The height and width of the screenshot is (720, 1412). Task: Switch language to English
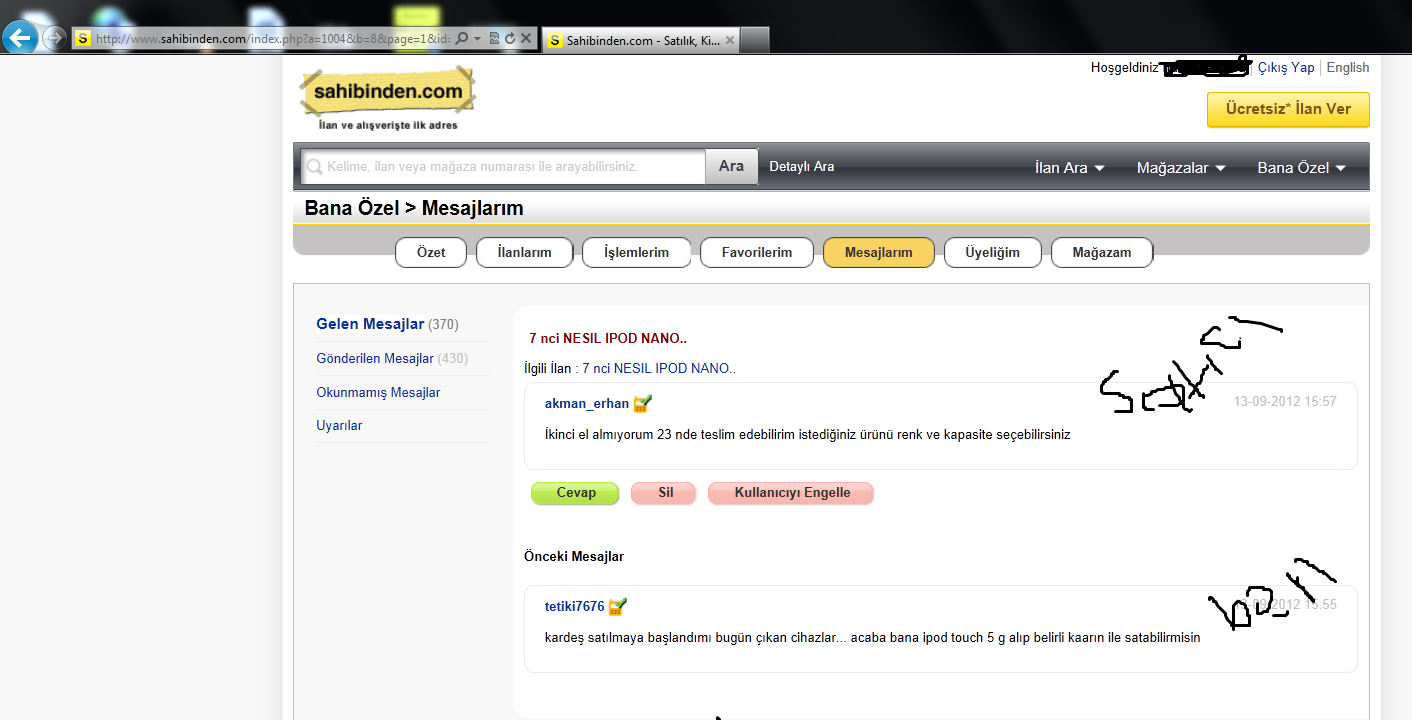(x=1348, y=67)
